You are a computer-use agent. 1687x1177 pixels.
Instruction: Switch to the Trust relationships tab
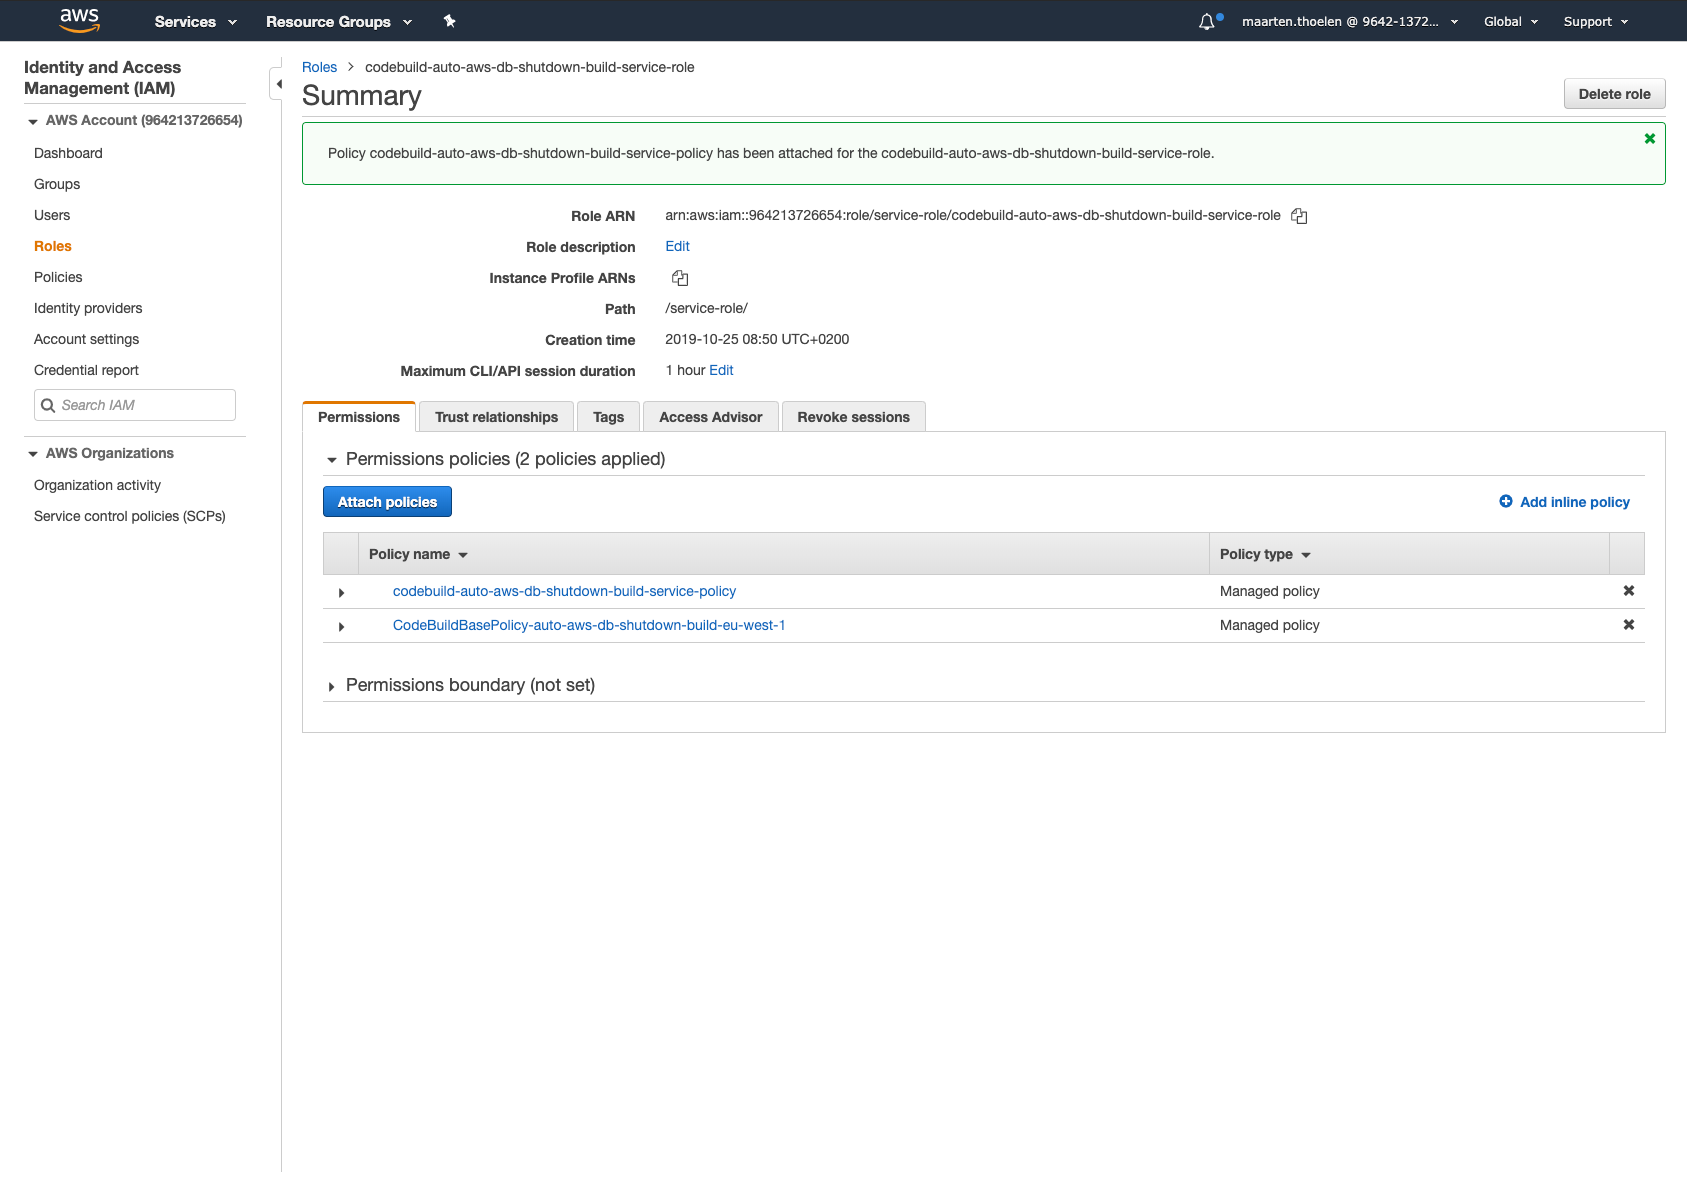496,416
